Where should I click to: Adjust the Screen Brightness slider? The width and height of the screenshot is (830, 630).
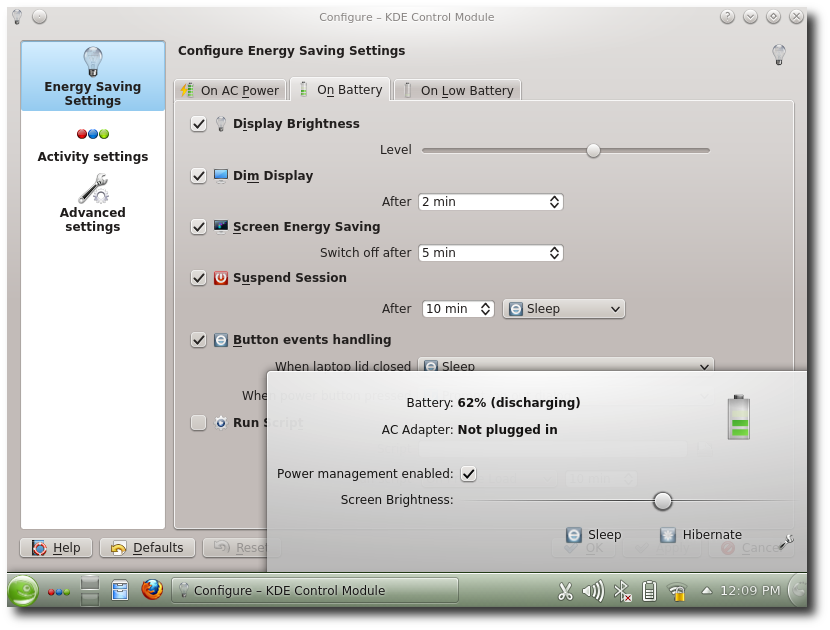click(x=662, y=500)
